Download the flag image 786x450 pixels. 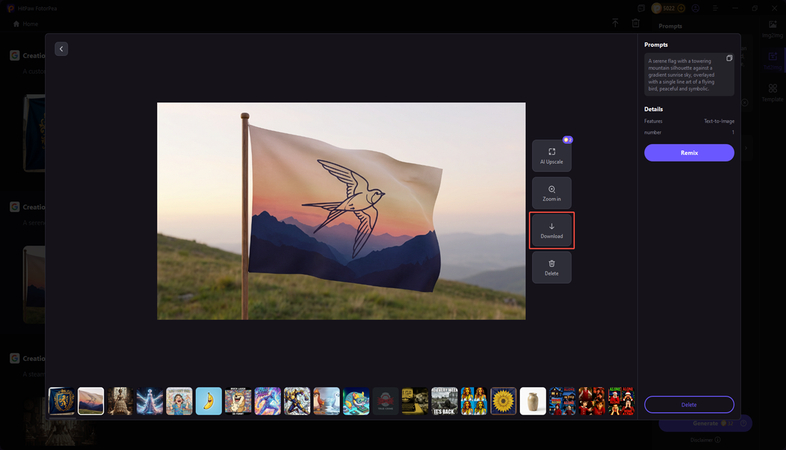[551, 230]
